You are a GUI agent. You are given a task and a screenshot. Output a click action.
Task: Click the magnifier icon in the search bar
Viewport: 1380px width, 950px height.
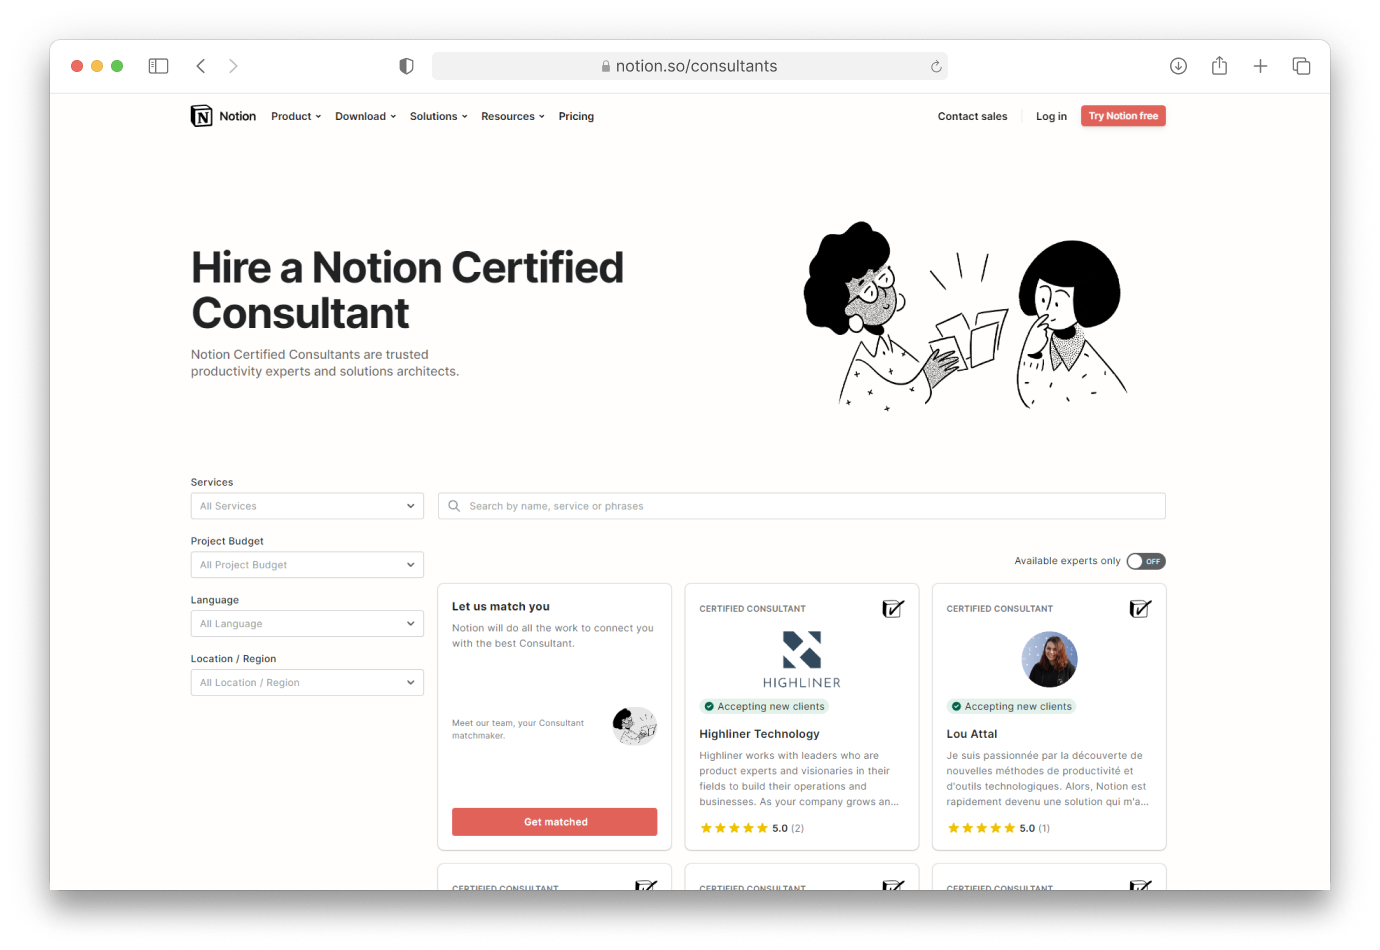pos(454,505)
